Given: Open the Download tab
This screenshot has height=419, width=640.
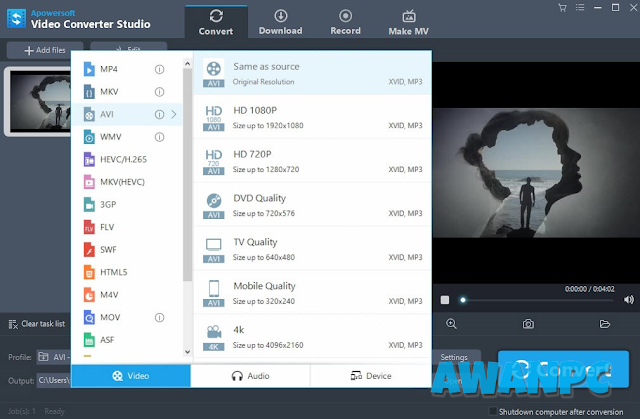Looking at the screenshot, I should pyautogui.click(x=280, y=22).
